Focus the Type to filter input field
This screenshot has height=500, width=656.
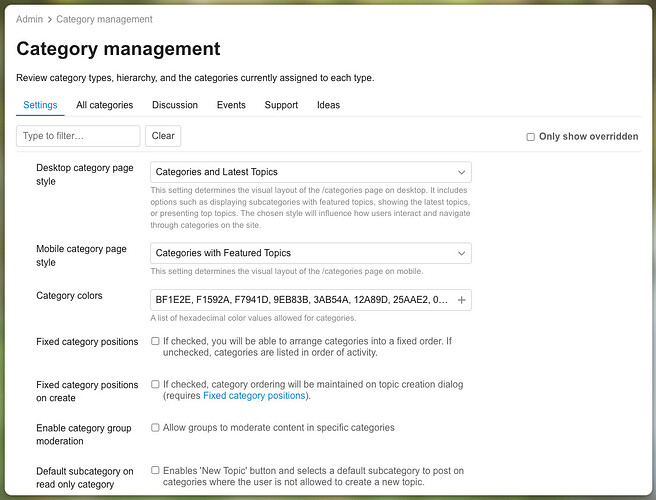[78, 136]
